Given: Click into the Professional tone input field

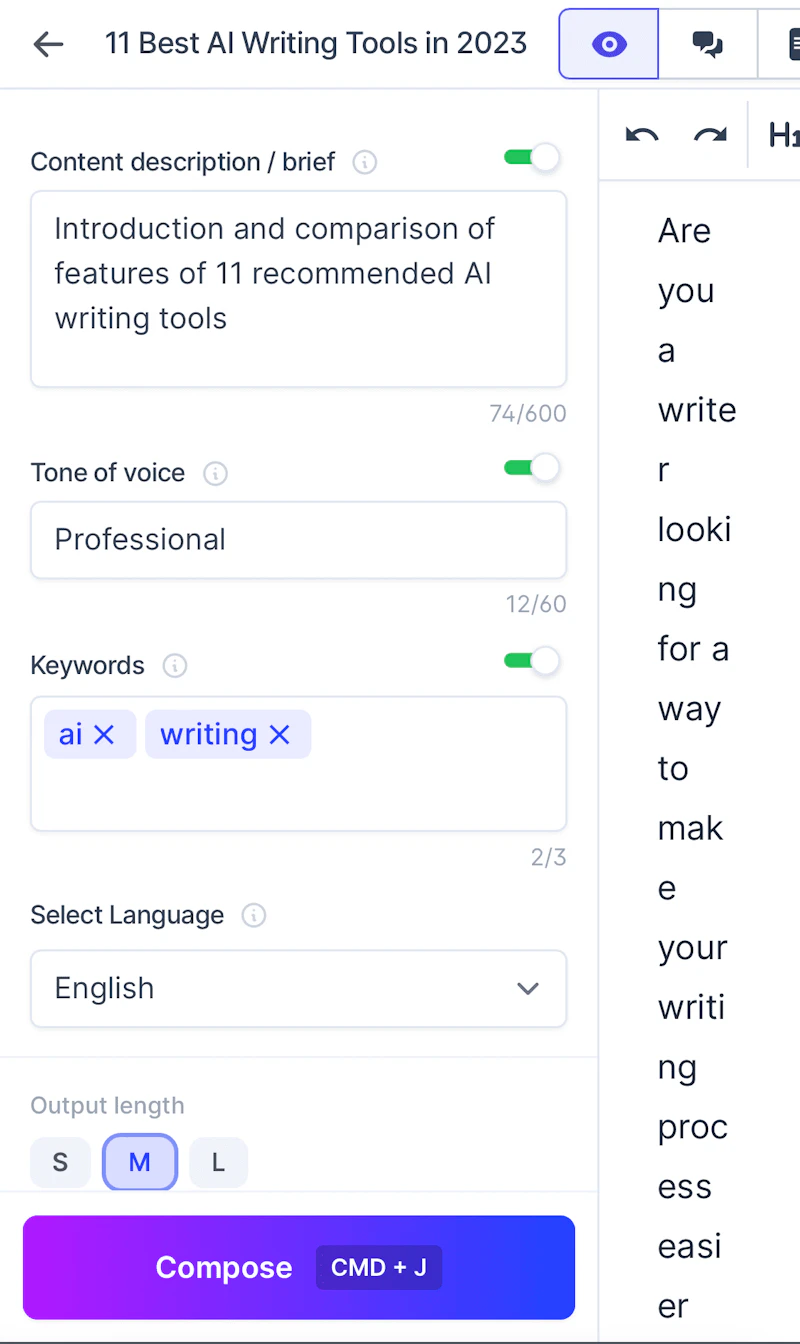Looking at the screenshot, I should point(298,540).
